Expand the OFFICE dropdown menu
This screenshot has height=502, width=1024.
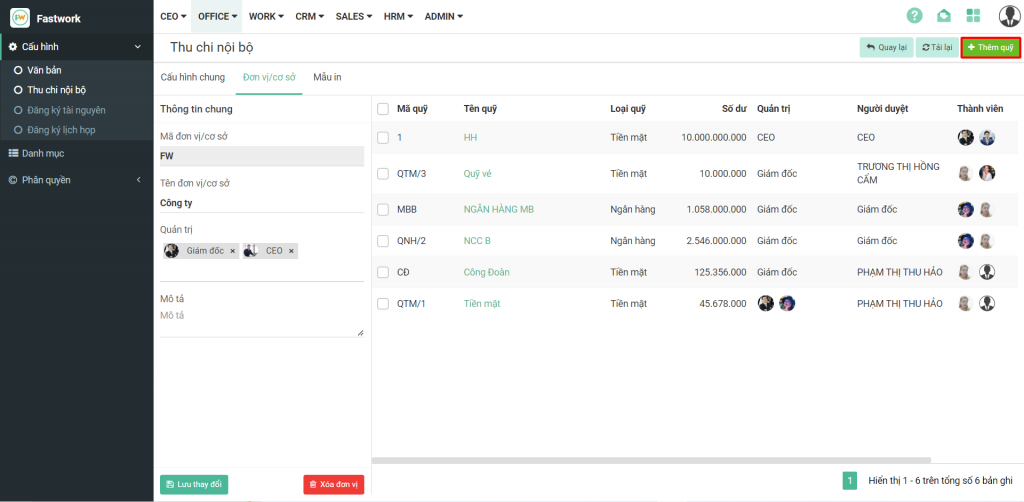(218, 16)
